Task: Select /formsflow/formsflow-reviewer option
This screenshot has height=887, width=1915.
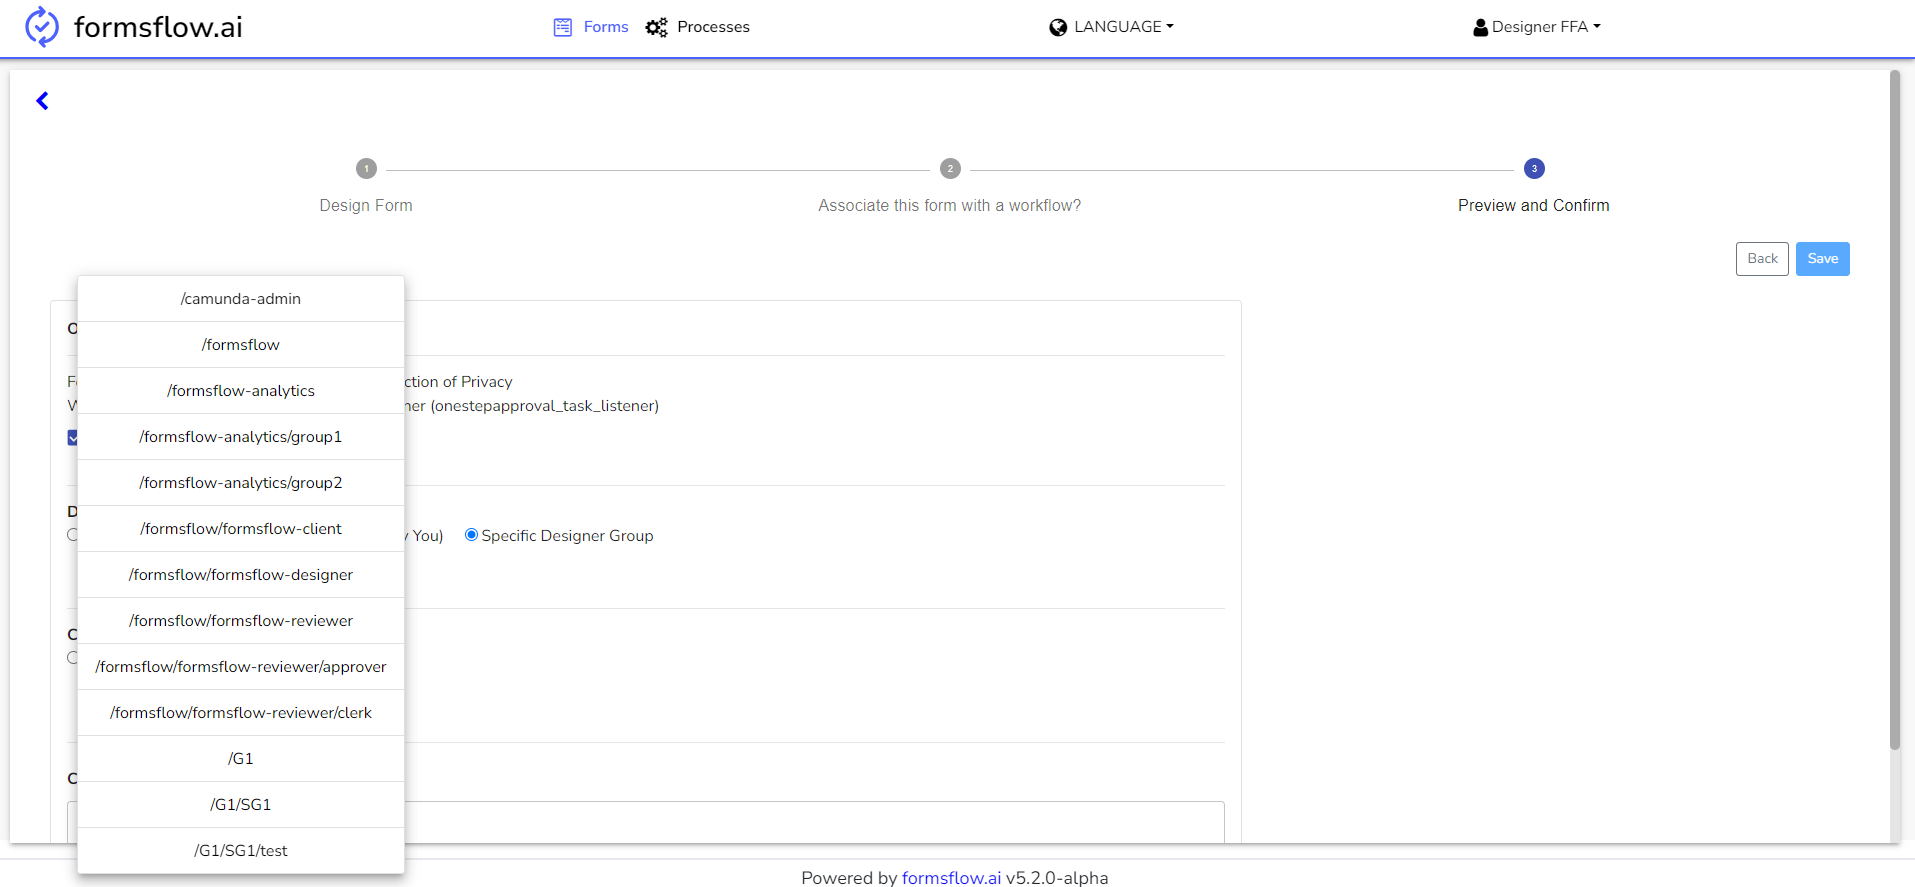Action: [241, 621]
